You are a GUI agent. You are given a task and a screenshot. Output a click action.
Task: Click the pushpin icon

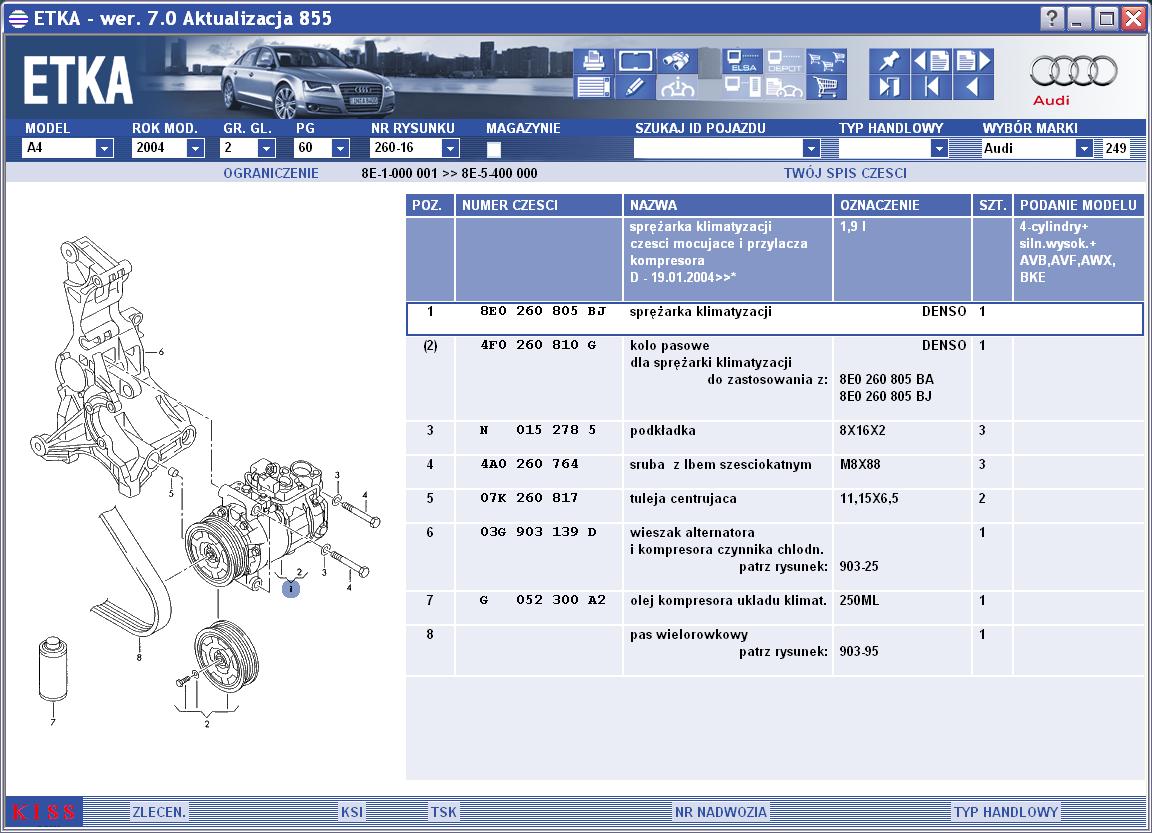pyautogui.click(x=889, y=61)
